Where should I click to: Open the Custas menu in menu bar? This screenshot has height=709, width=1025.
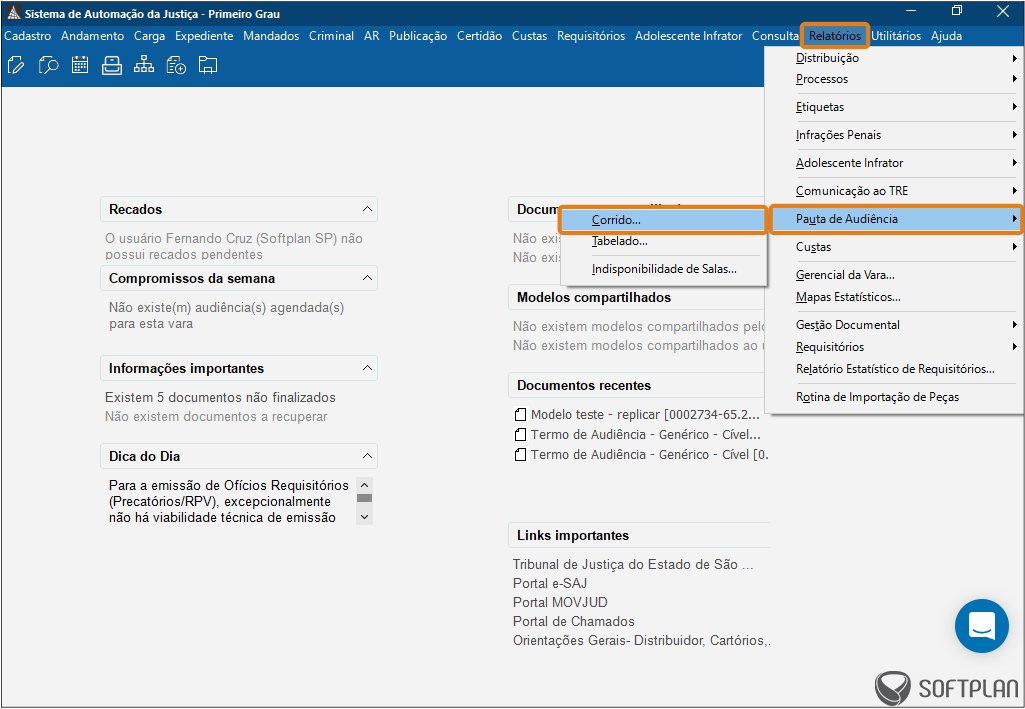(x=529, y=36)
